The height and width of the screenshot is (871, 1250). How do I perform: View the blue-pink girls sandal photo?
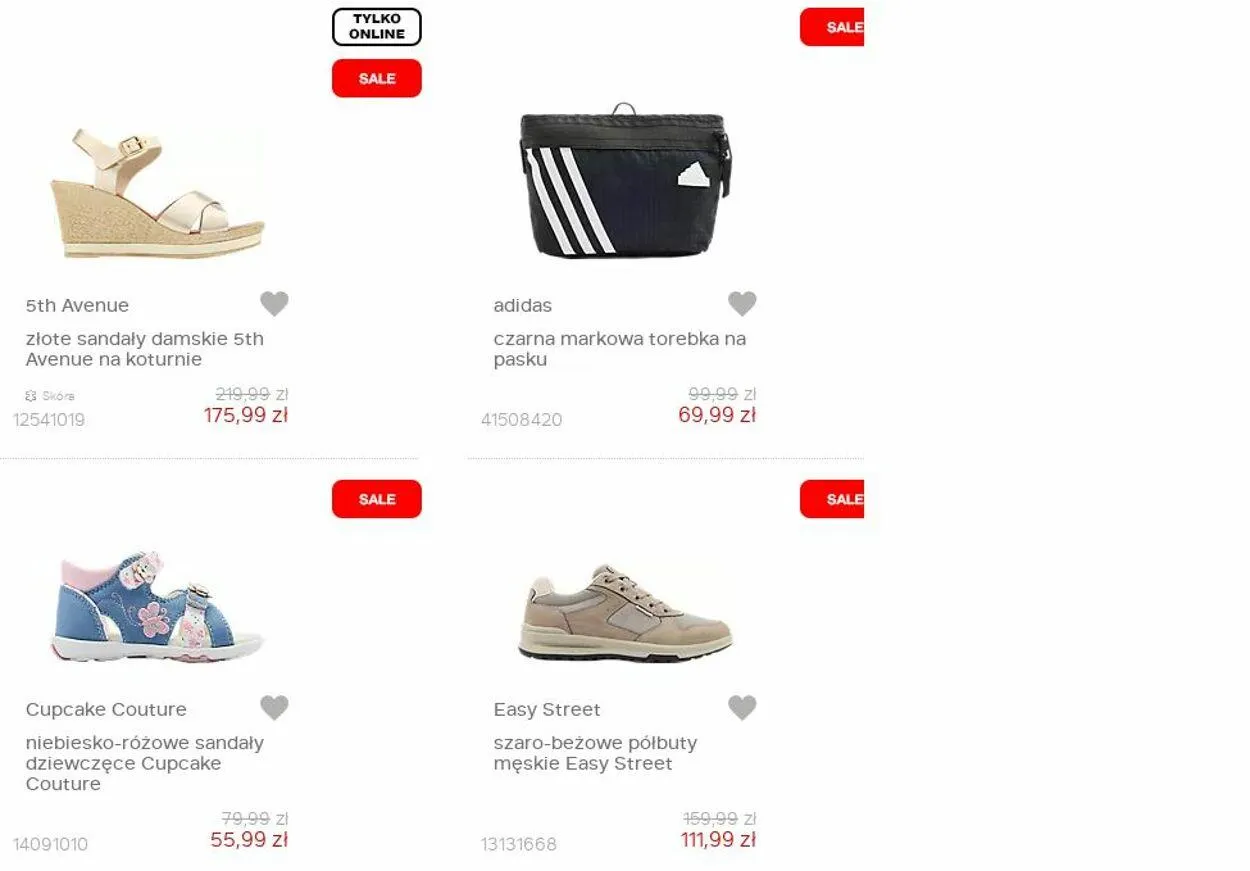click(x=157, y=606)
